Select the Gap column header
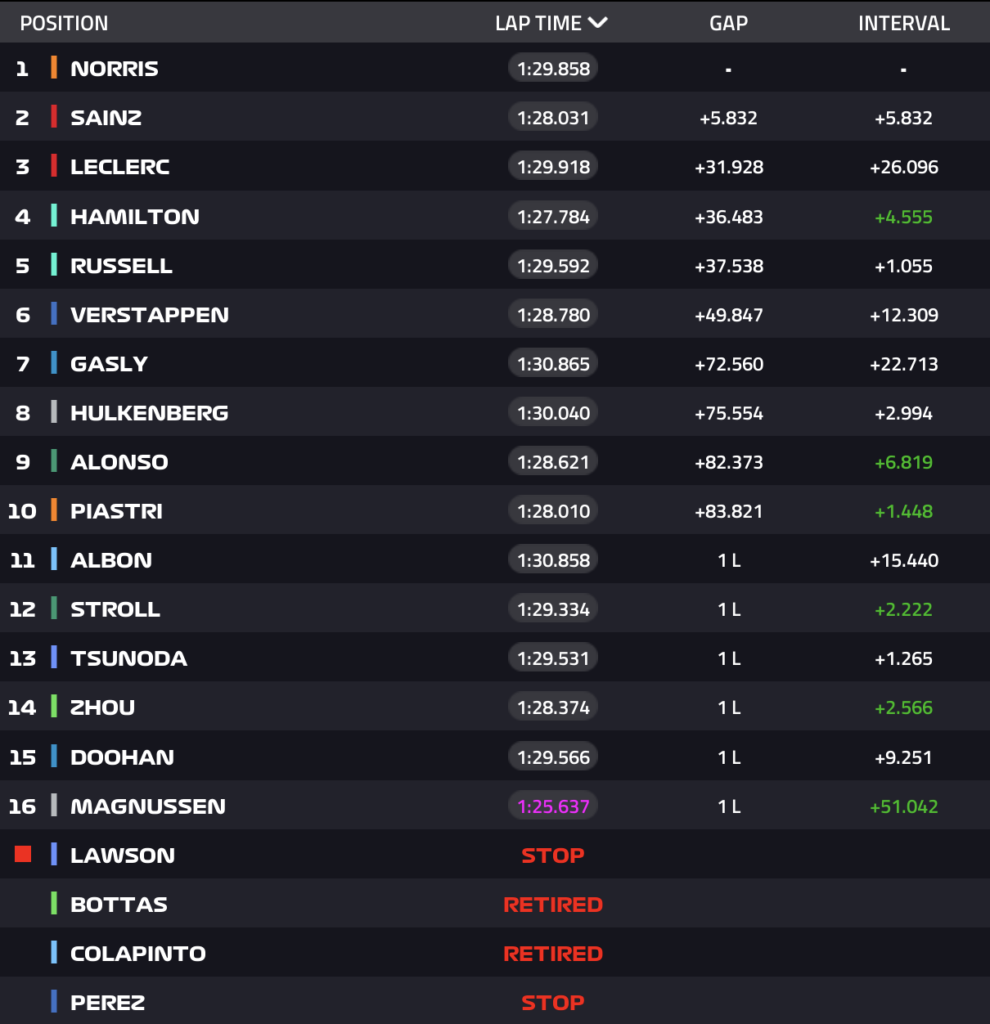The height and width of the screenshot is (1024, 990). point(728,23)
